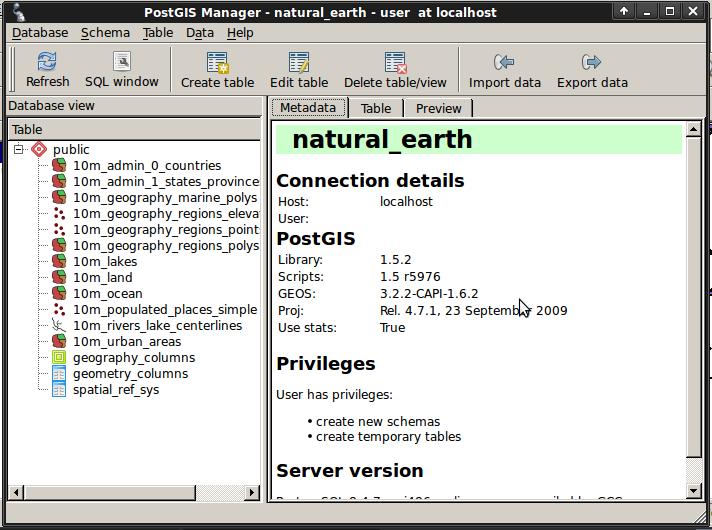The image size is (712, 530).
Task: Click tree horizontal scrollbar left arrow
Action: click(16, 492)
